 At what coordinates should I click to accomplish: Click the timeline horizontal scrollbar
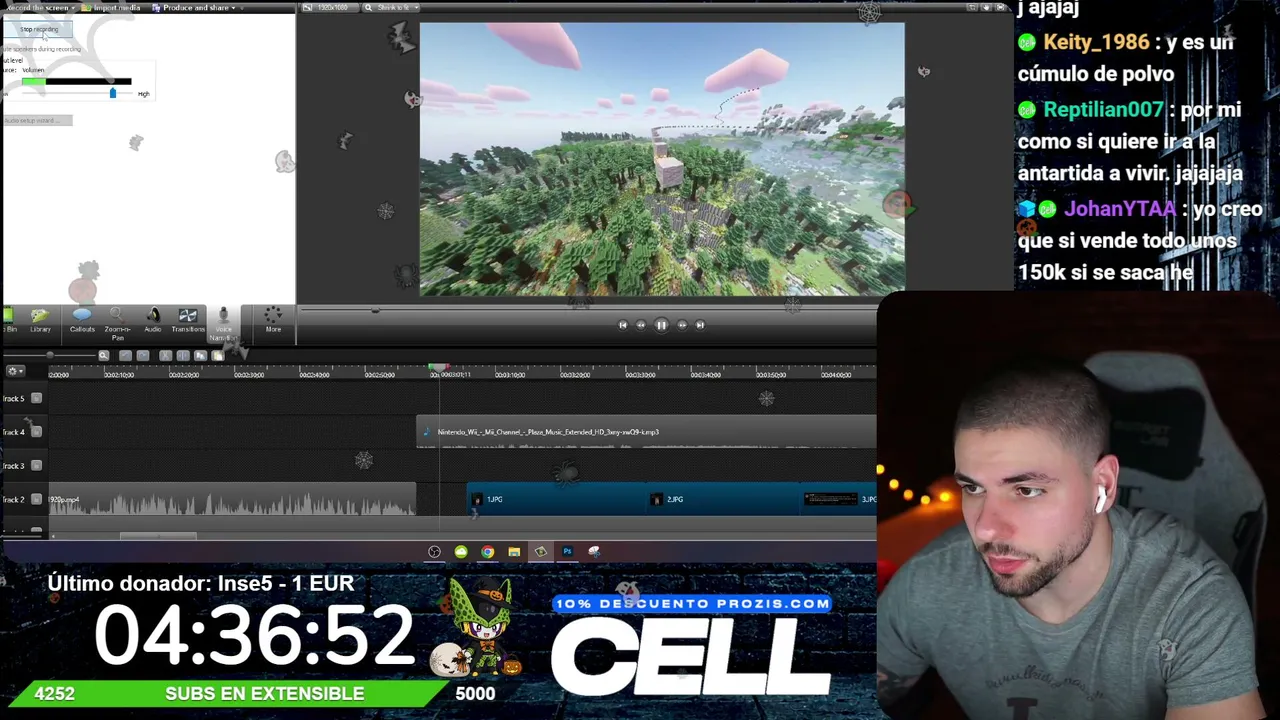click(158, 536)
